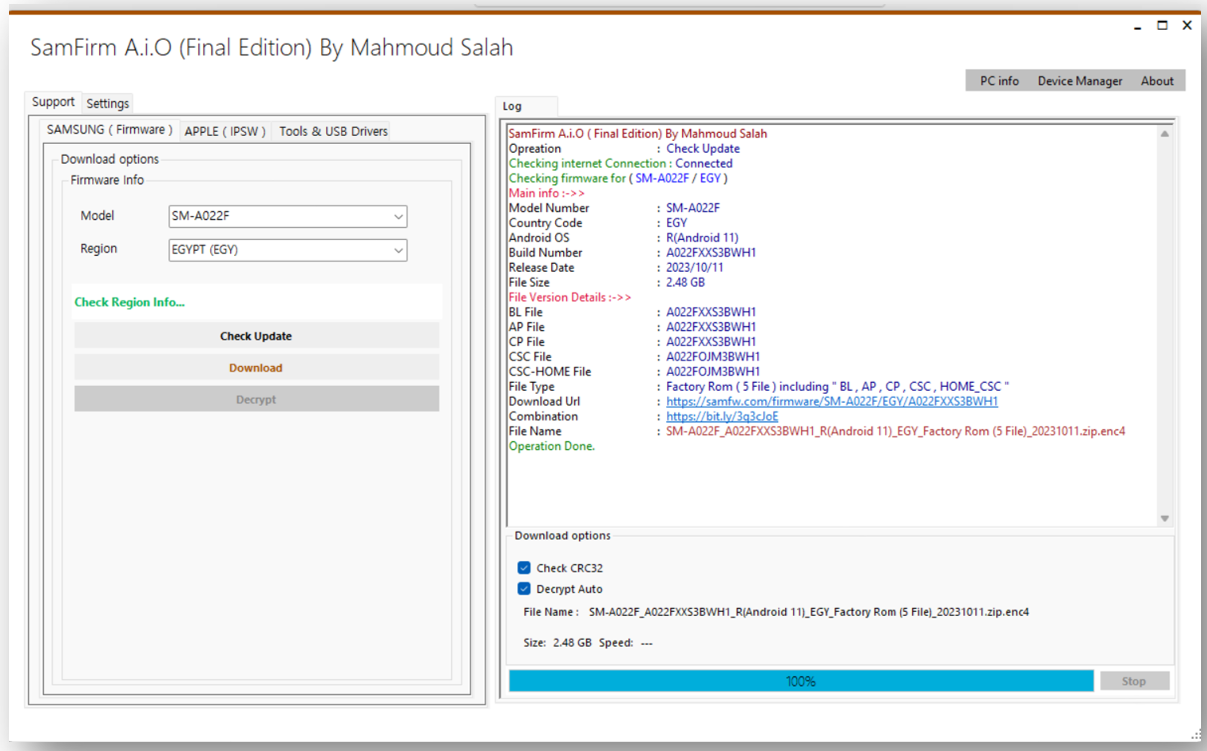
Task: Click the 100% download progress bar
Action: click(x=801, y=681)
